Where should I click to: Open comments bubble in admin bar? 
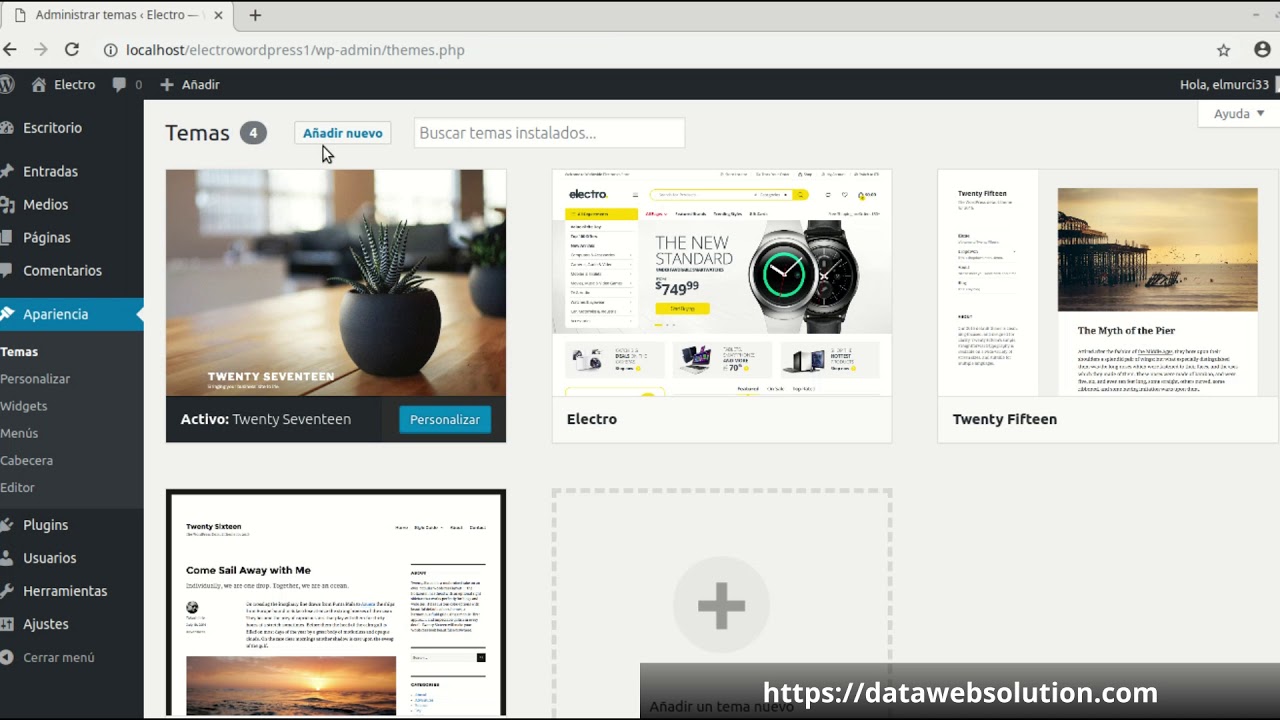pyautogui.click(x=120, y=84)
